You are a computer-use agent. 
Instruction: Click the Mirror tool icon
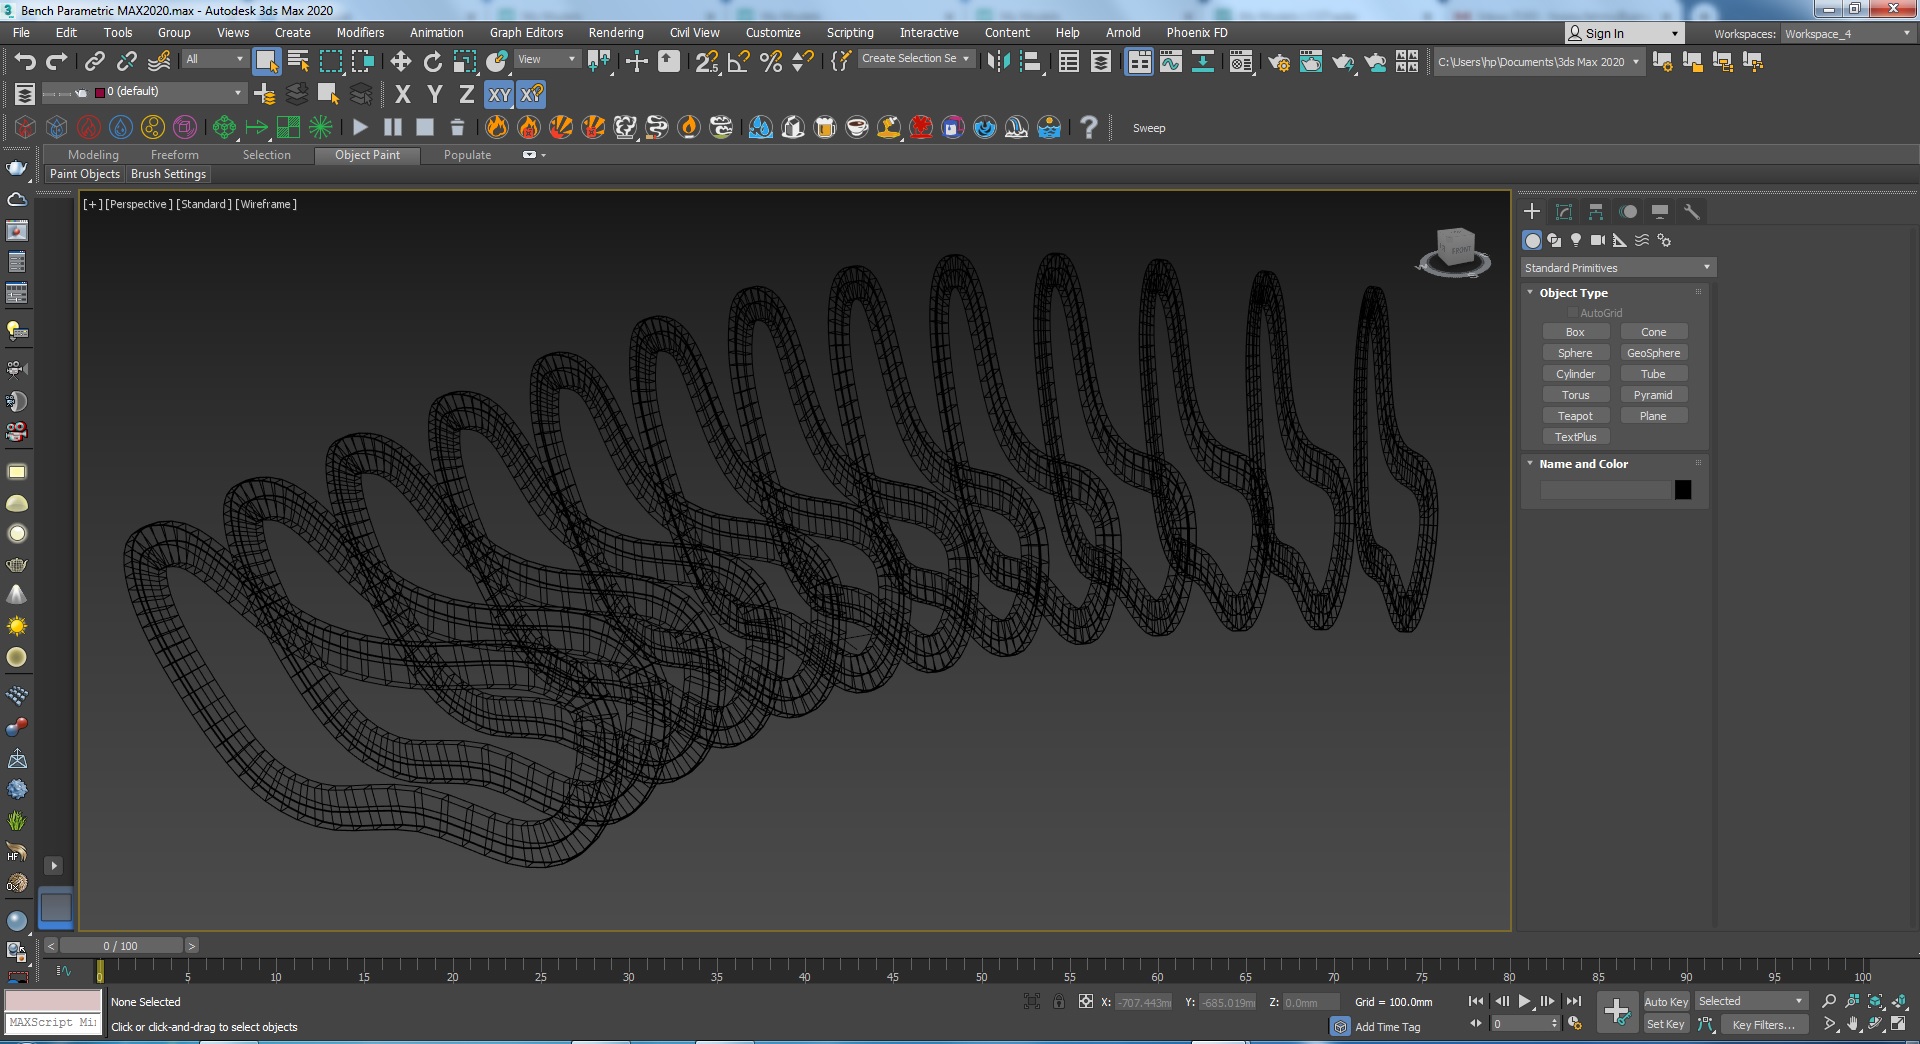pyautogui.click(x=997, y=62)
